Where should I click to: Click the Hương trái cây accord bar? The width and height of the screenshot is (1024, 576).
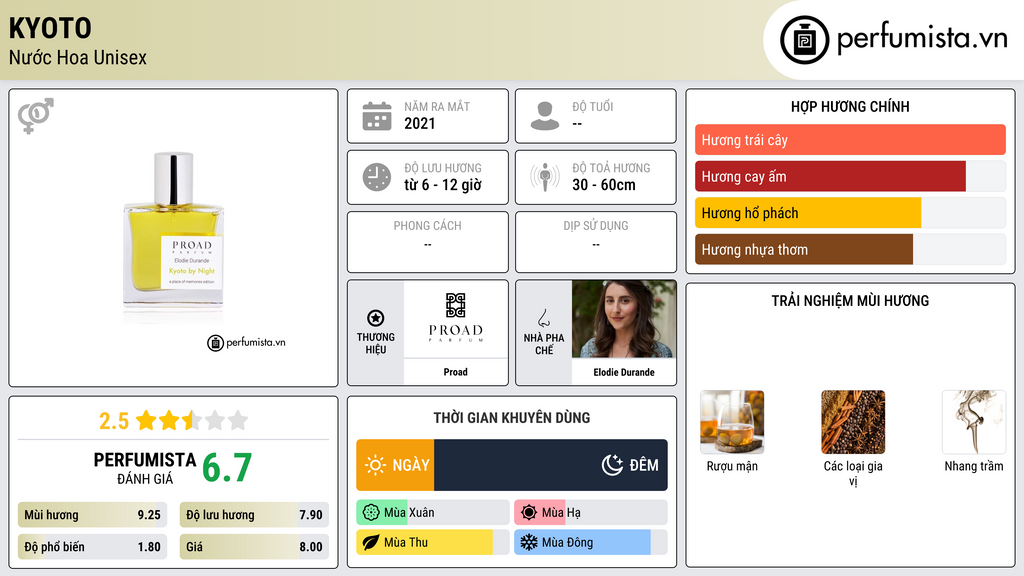click(x=850, y=140)
